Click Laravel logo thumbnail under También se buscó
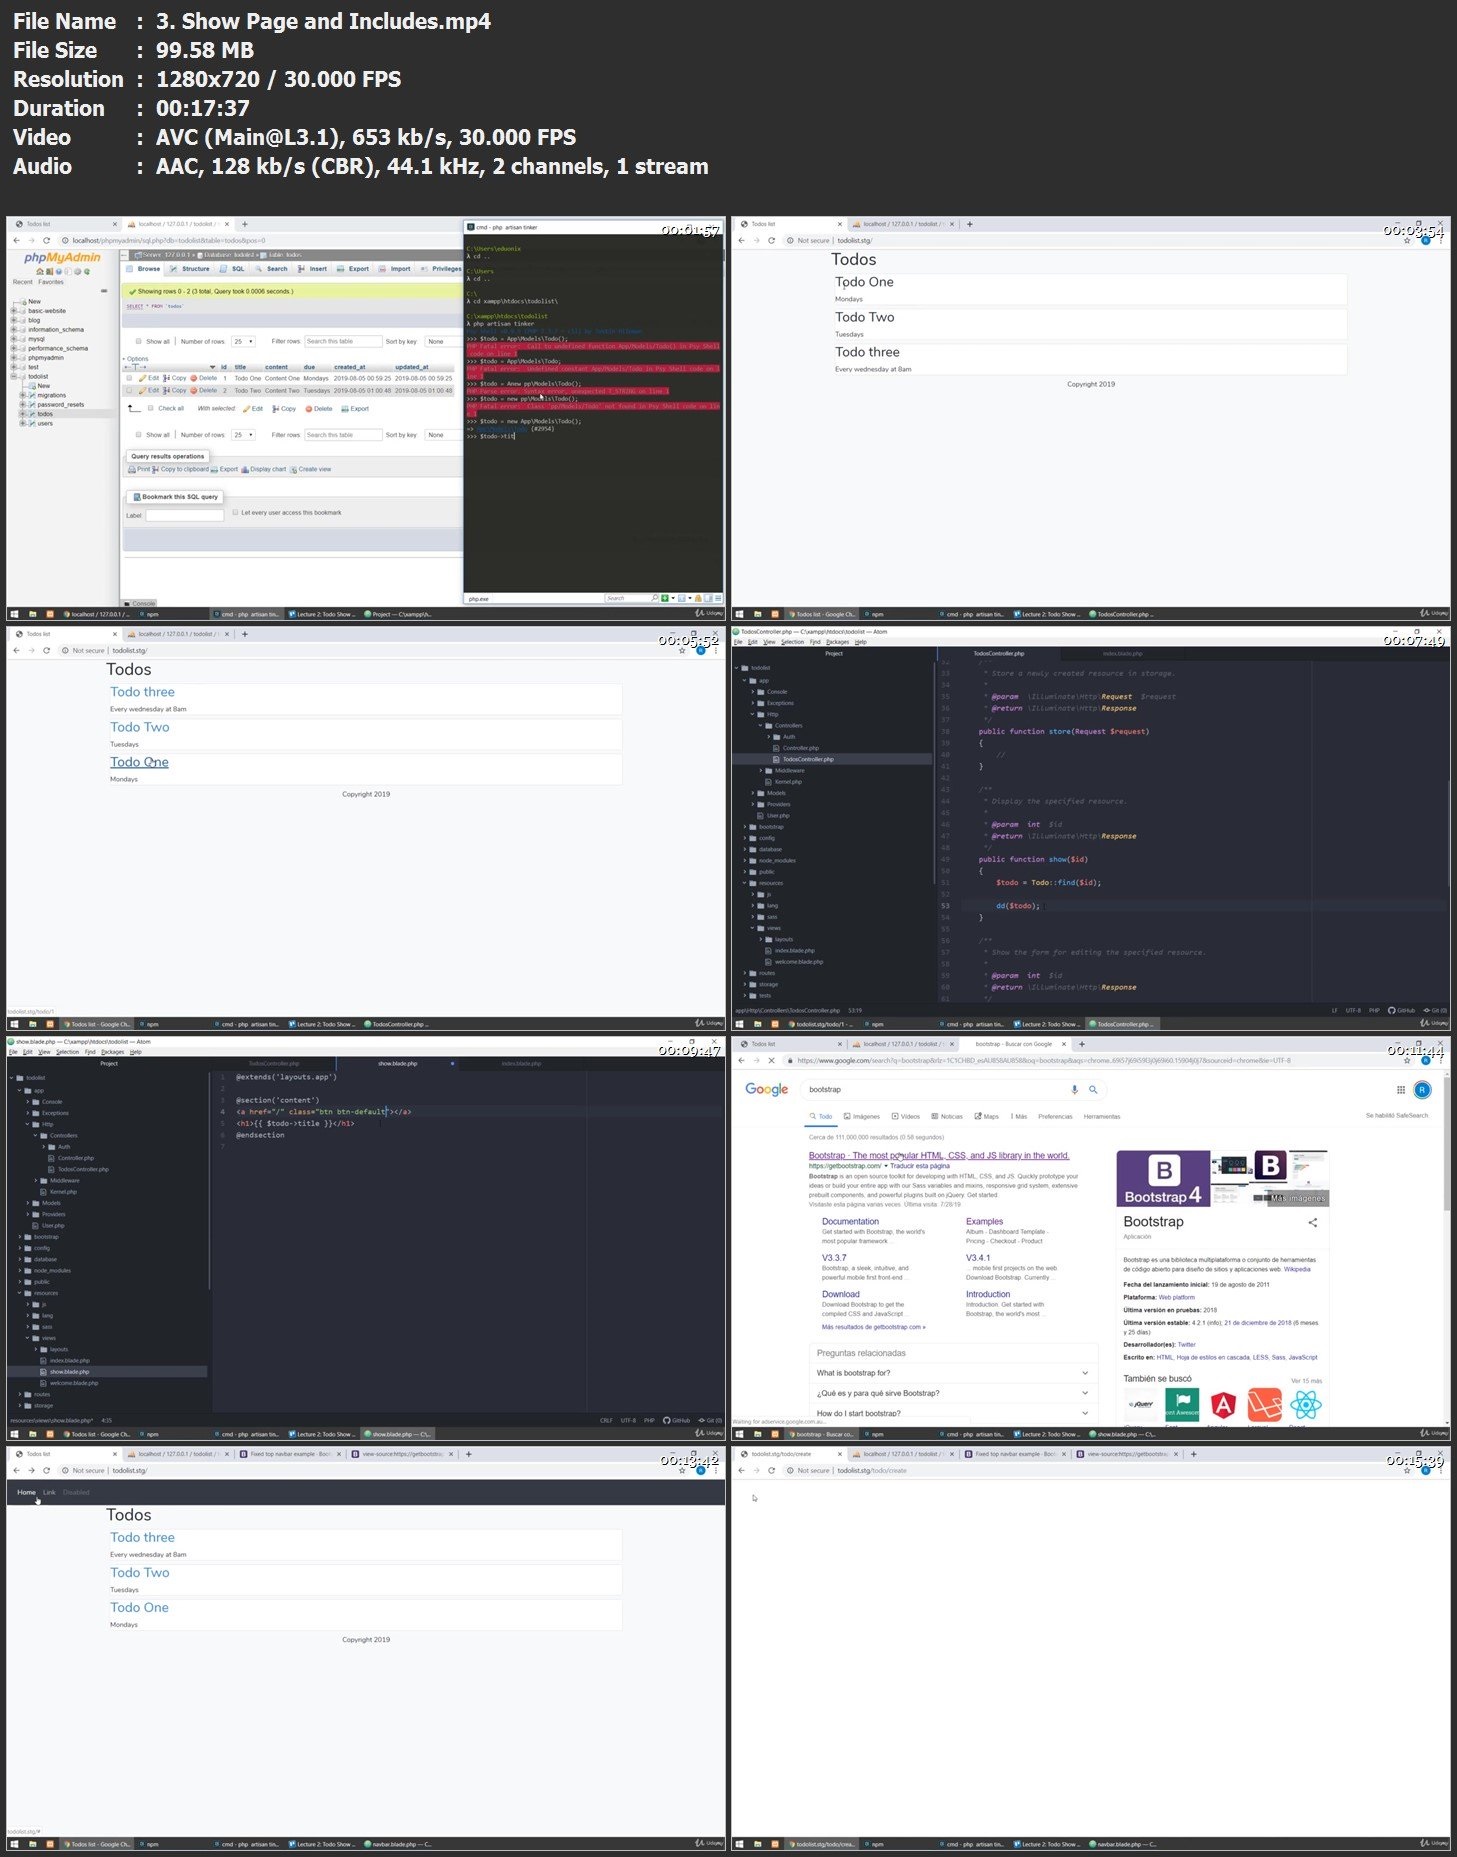The height and width of the screenshot is (1857, 1457). pos(1264,1405)
